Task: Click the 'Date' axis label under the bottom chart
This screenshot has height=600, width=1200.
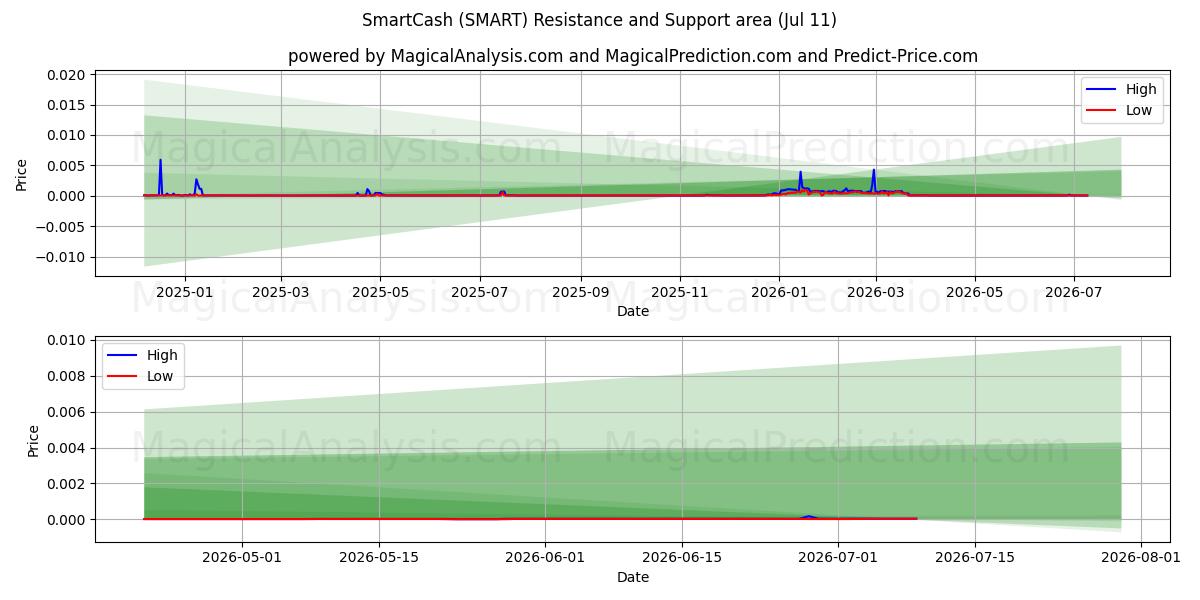Action: (x=633, y=577)
